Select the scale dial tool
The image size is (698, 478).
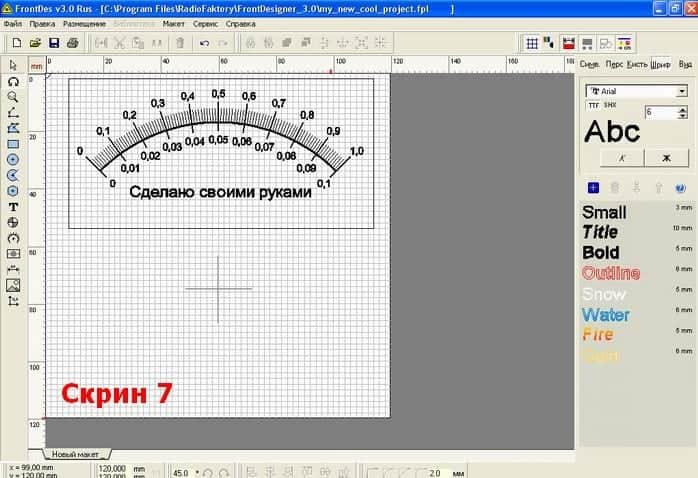pyautogui.click(x=13, y=238)
